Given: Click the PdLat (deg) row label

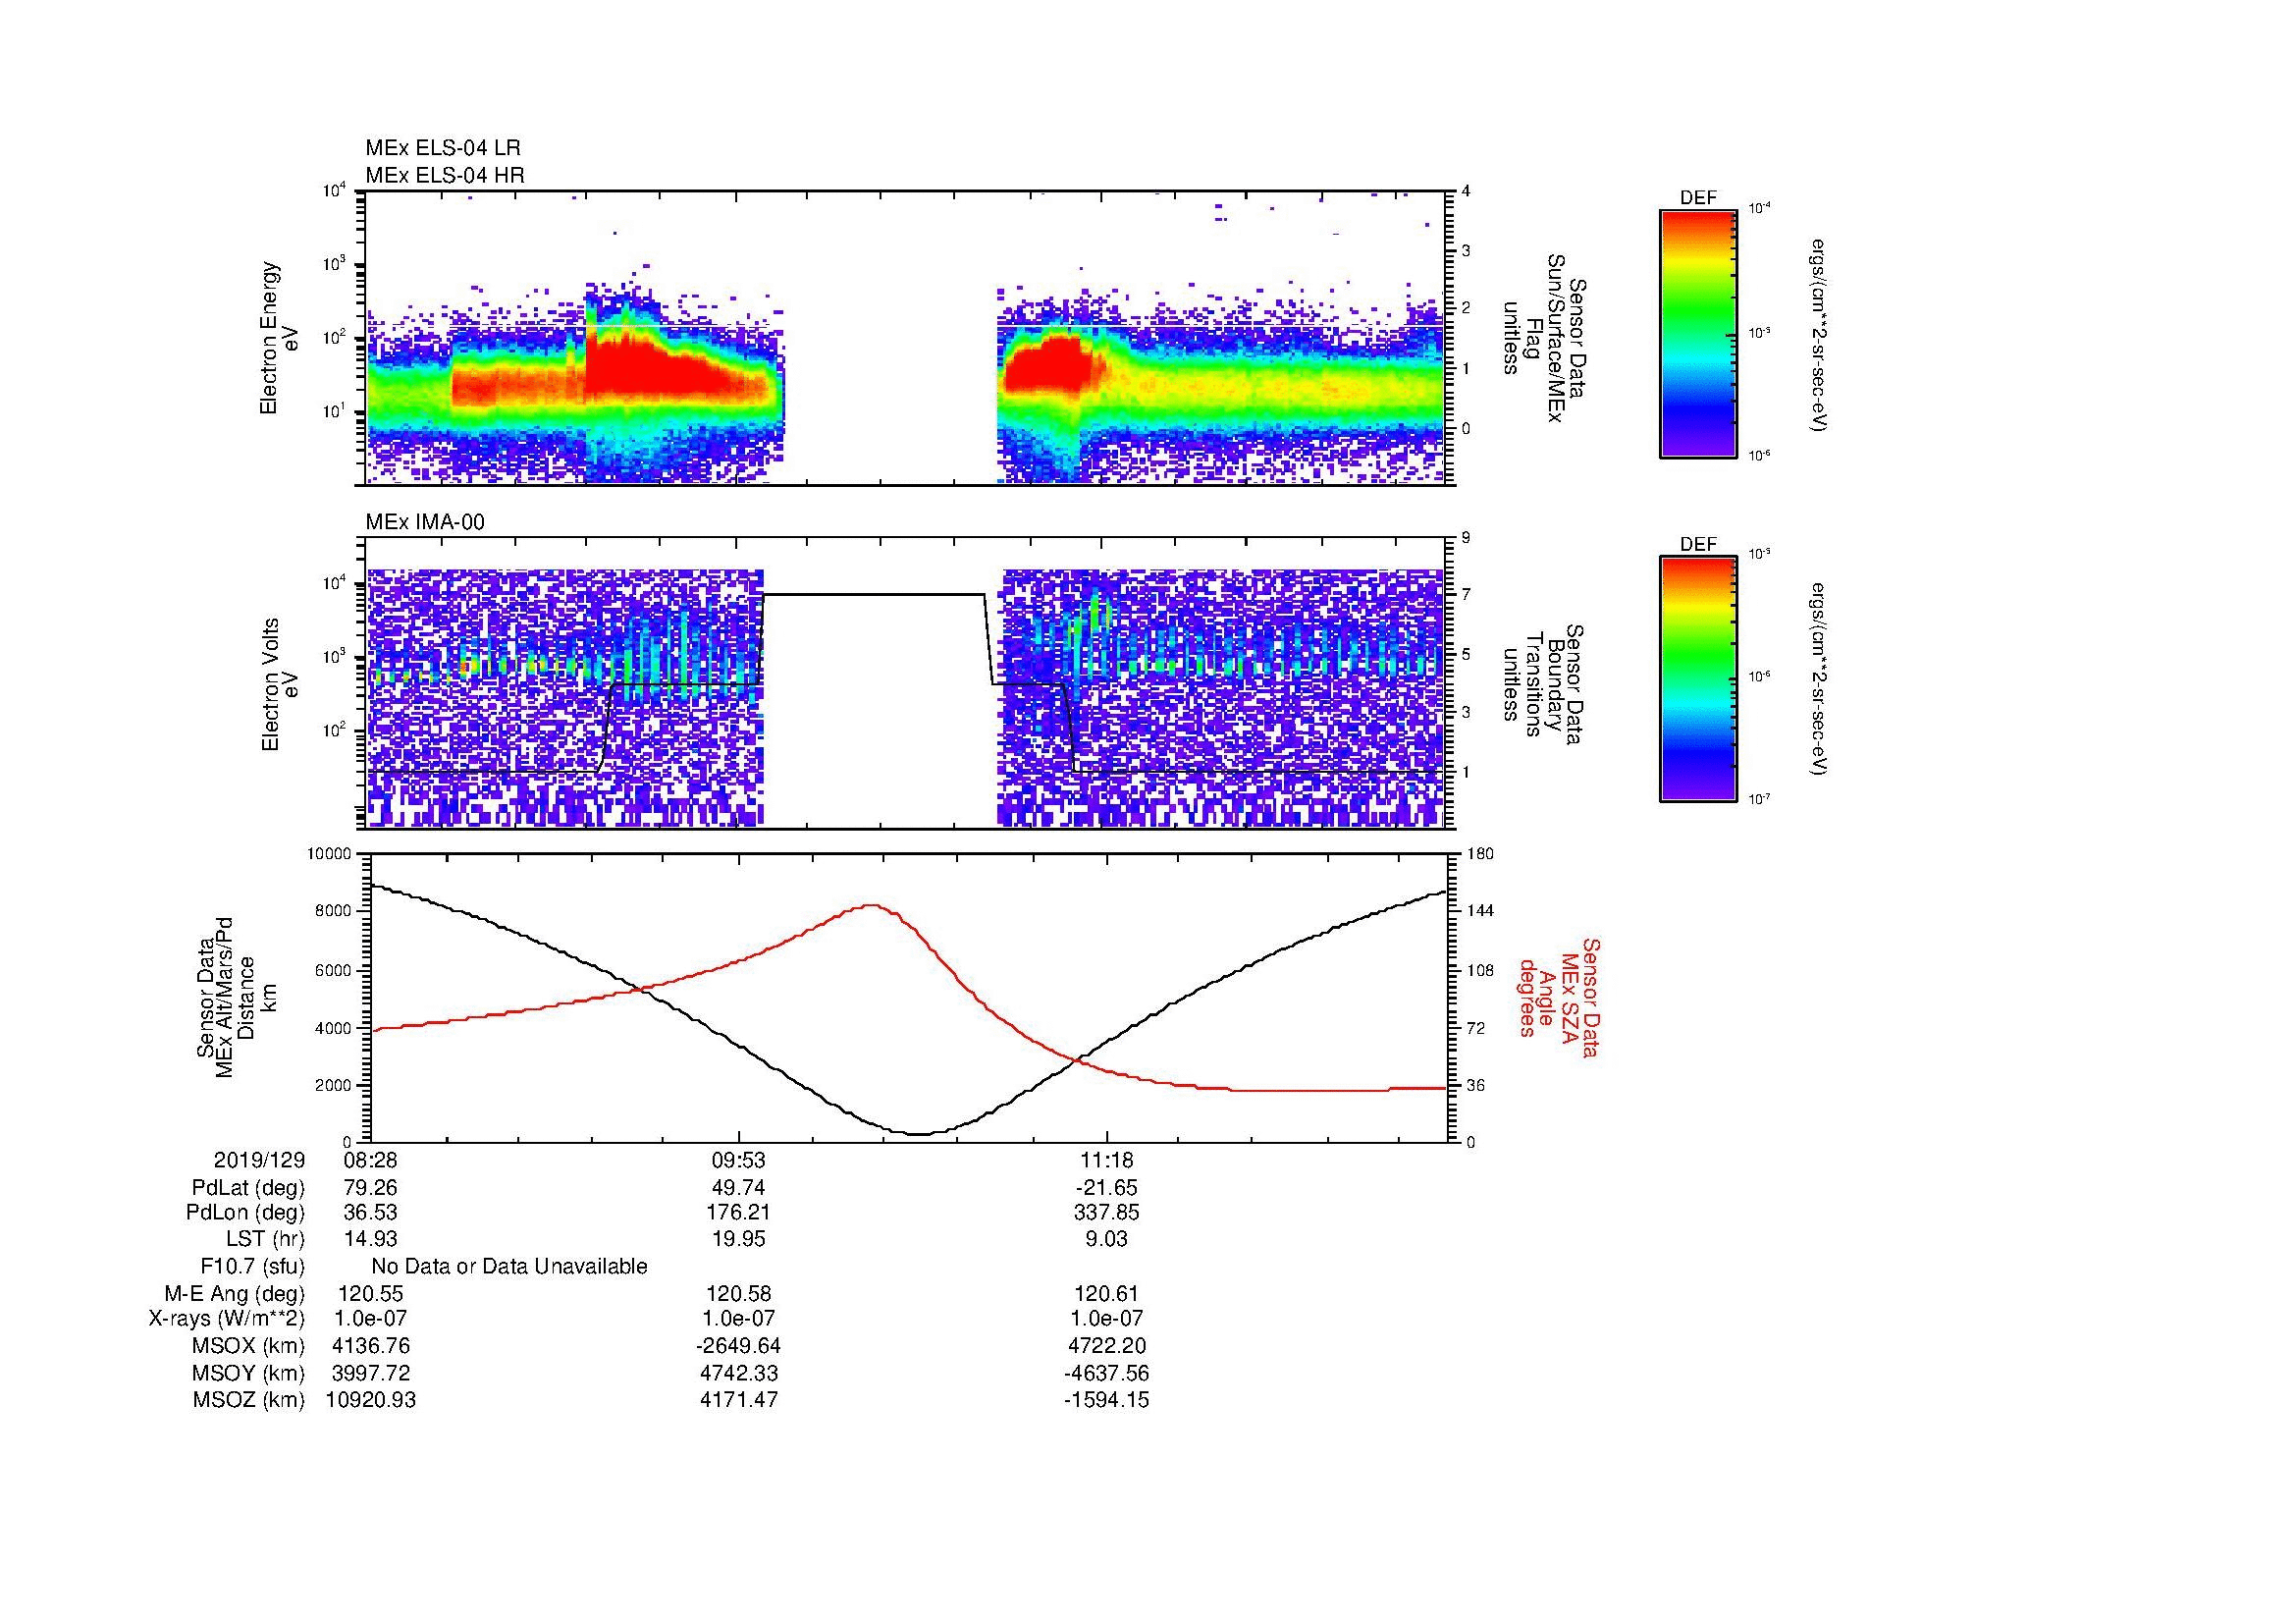Looking at the screenshot, I should point(248,1188).
